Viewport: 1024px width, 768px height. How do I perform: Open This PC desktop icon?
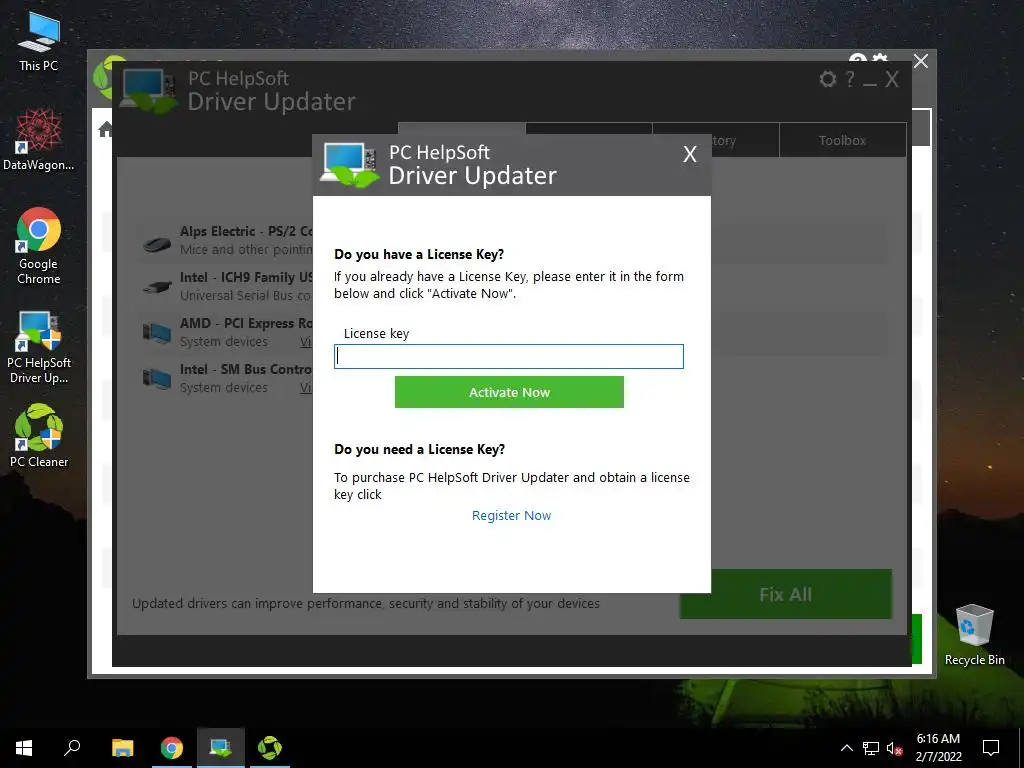(x=39, y=42)
